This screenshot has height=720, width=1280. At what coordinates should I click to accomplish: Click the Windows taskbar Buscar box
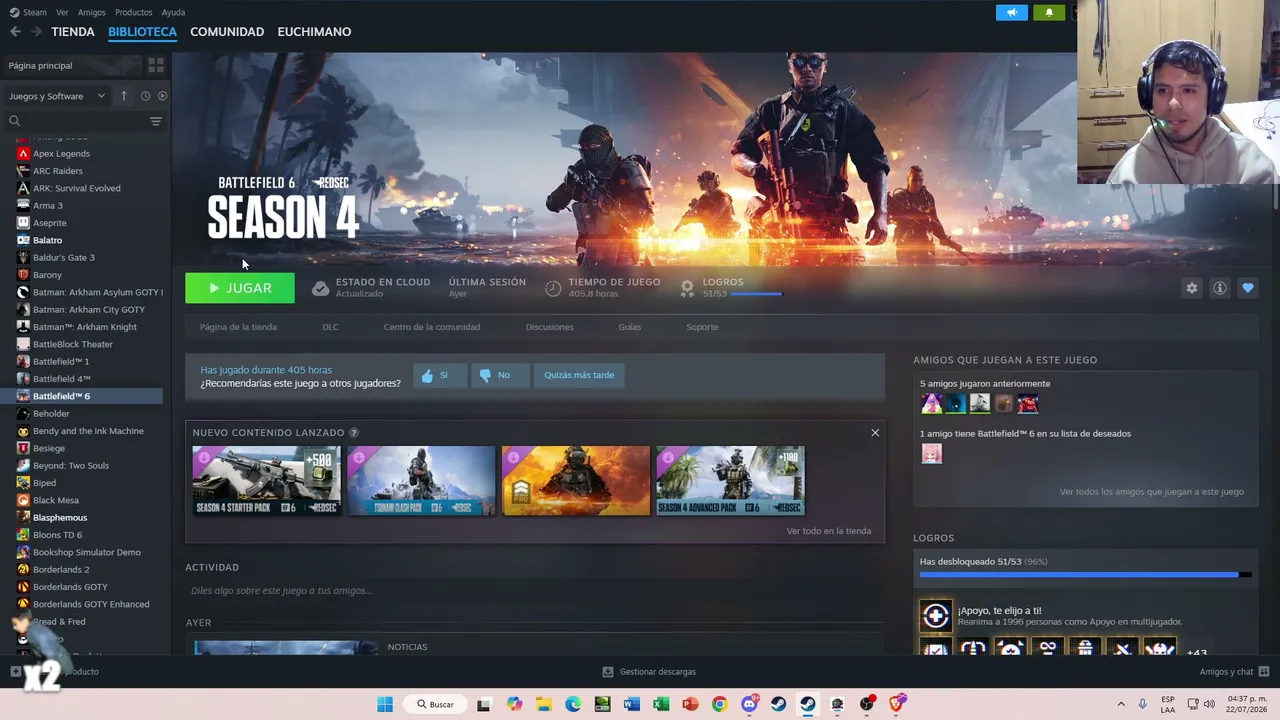point(436,704)
